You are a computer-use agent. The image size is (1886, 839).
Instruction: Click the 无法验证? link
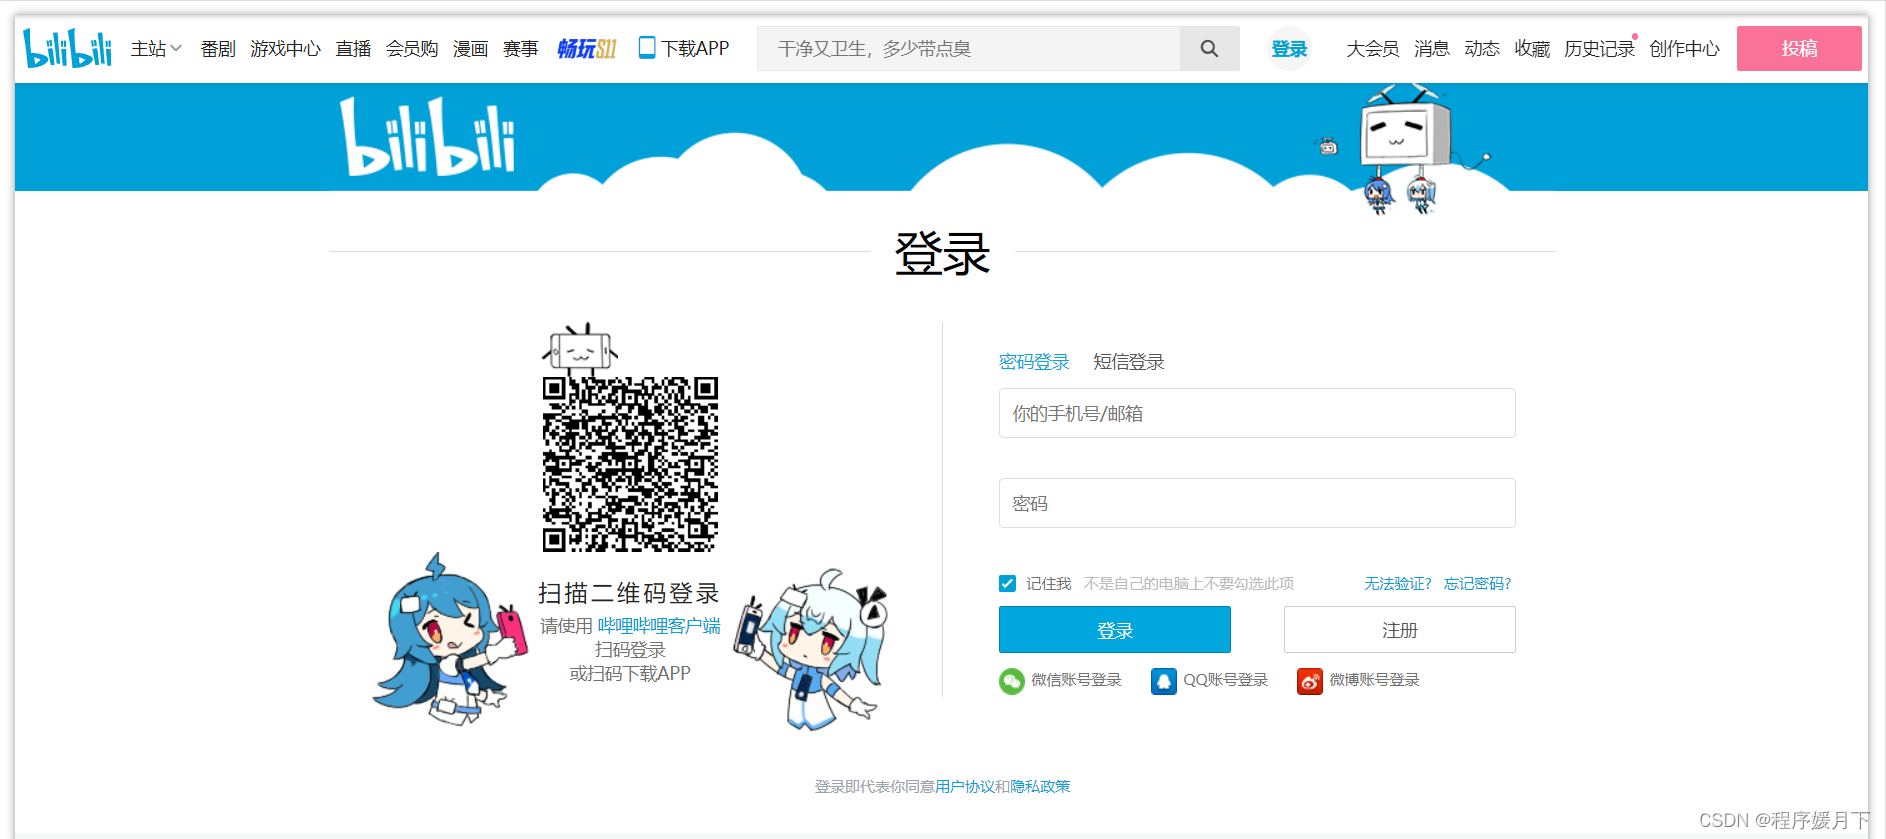click(x=1398, y=583)
